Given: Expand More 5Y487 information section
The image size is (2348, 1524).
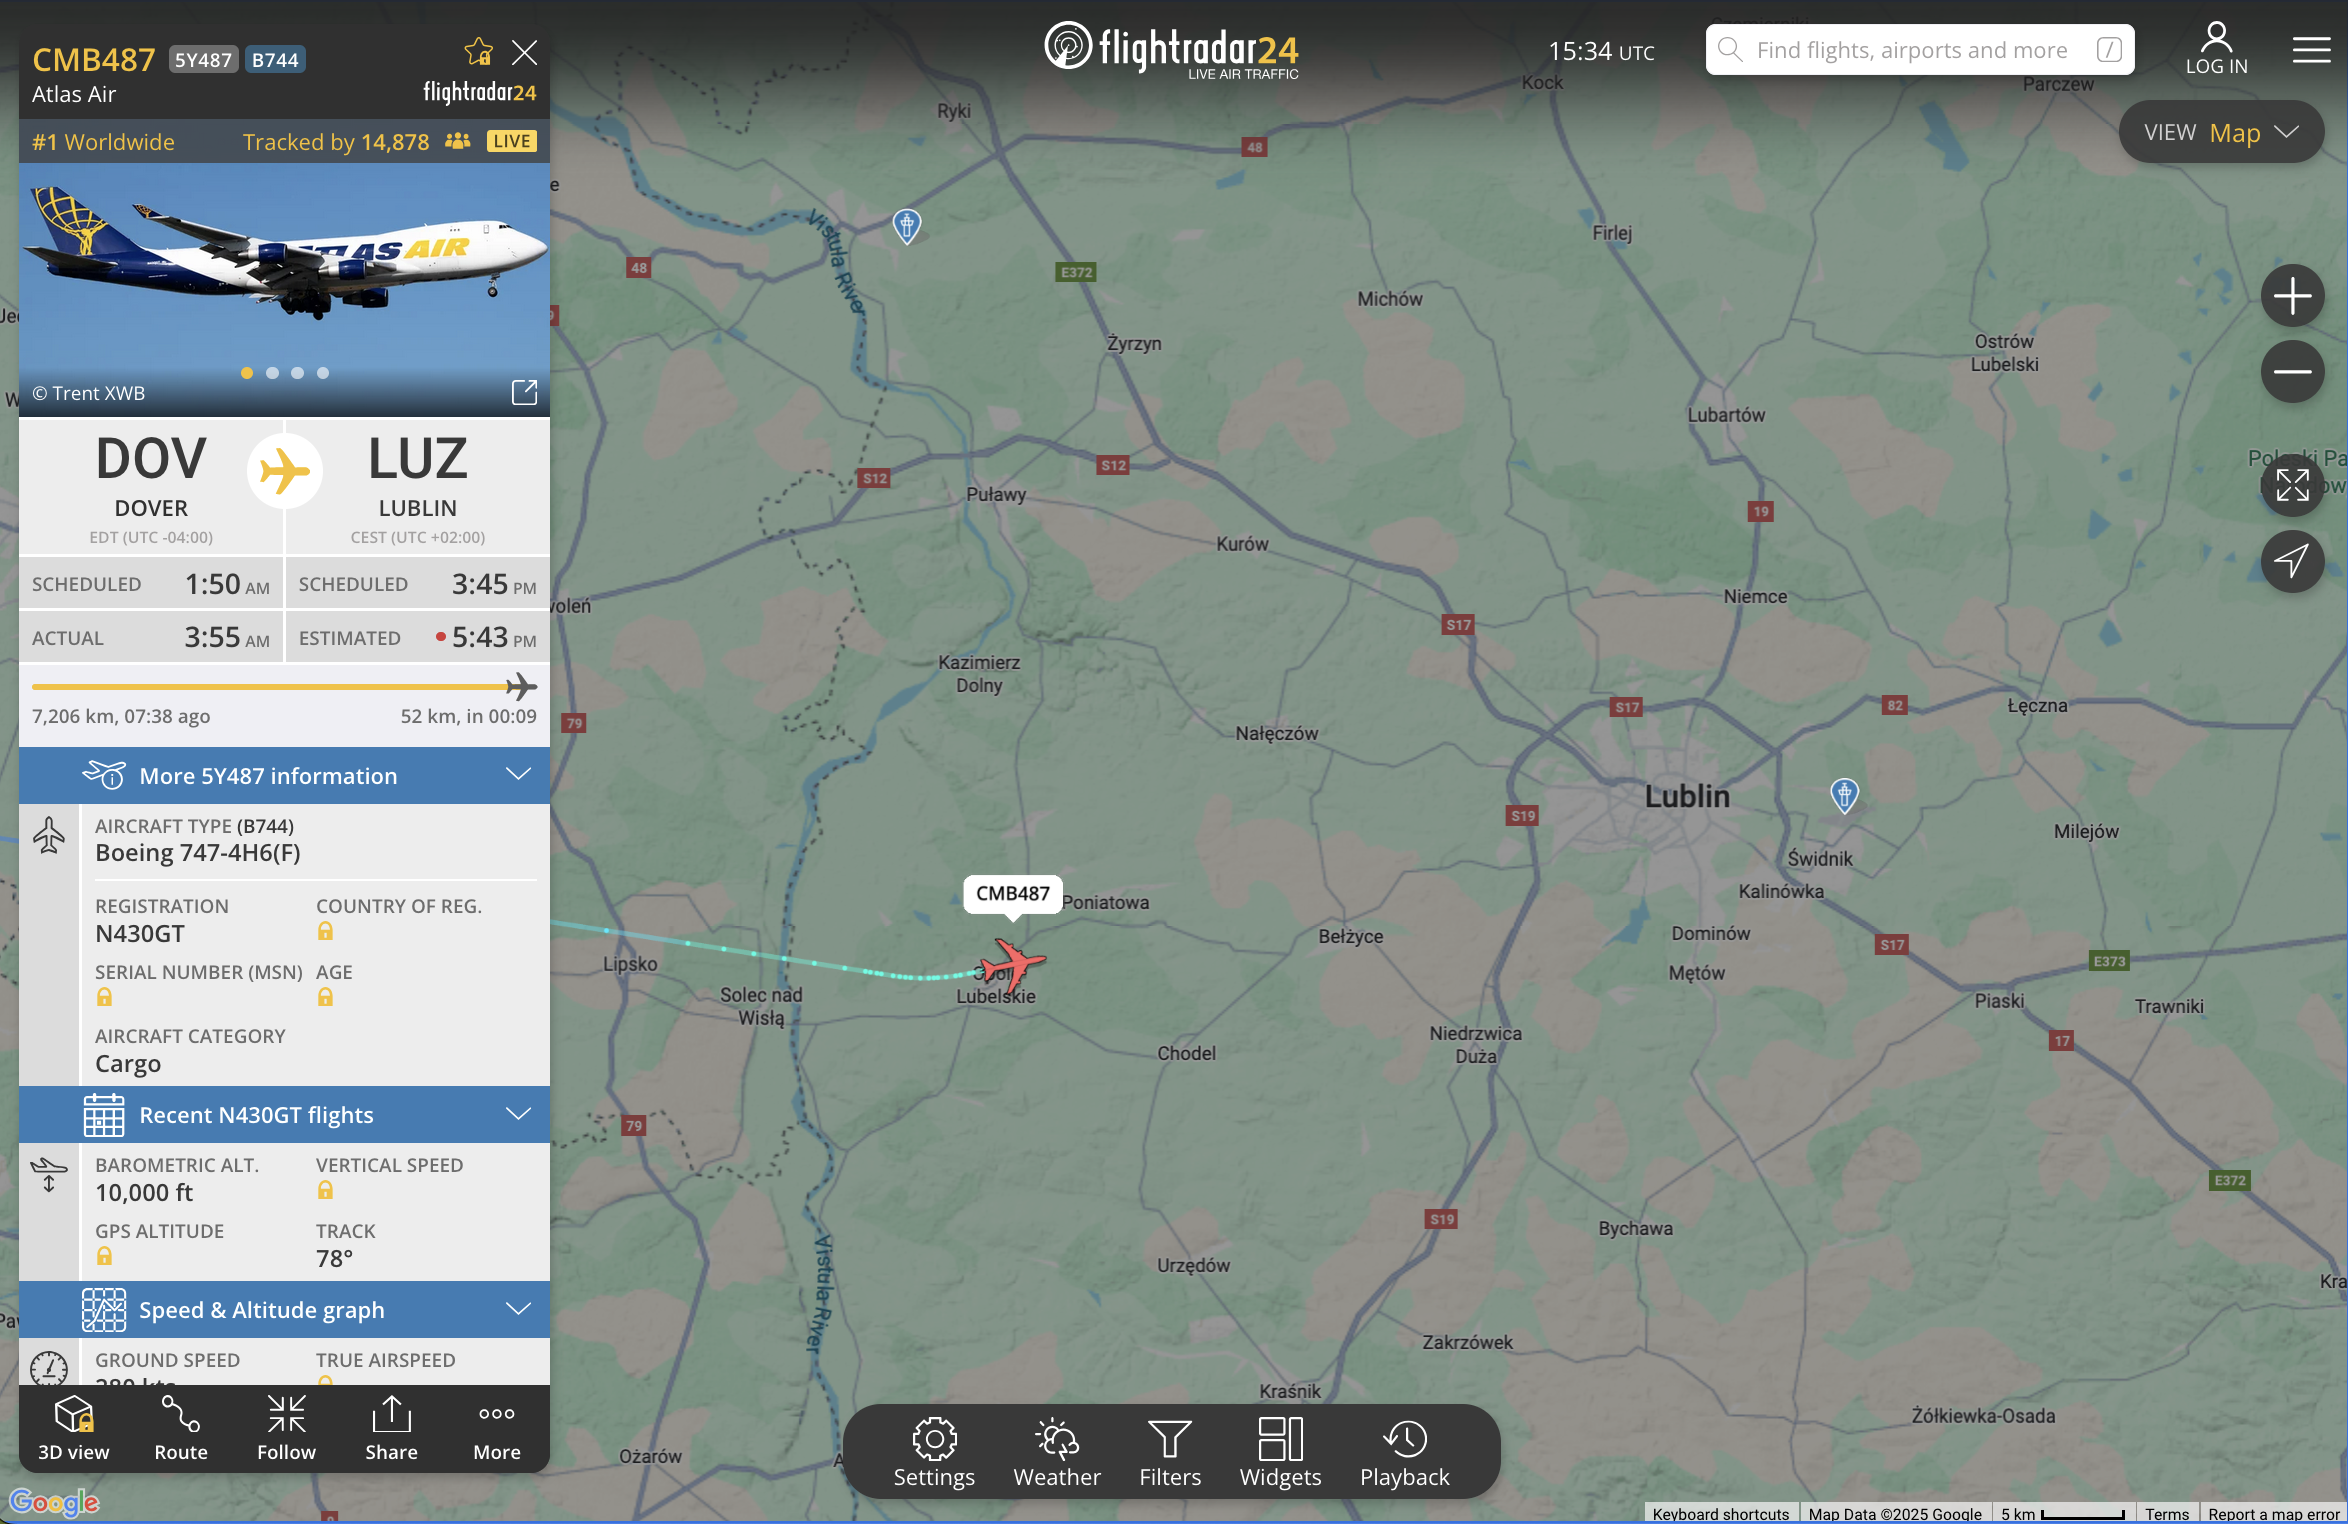Looking at the screenshot, I should pyautogui.click(x=284, y=775).
